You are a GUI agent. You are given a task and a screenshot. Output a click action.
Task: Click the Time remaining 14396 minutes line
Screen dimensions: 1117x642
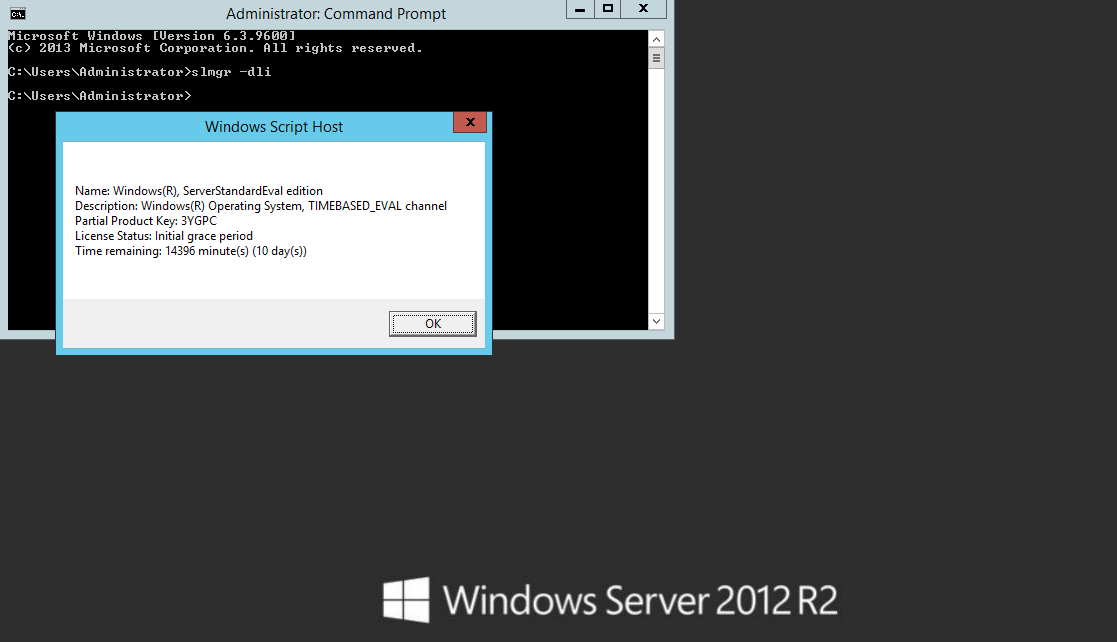pos(191,251)
